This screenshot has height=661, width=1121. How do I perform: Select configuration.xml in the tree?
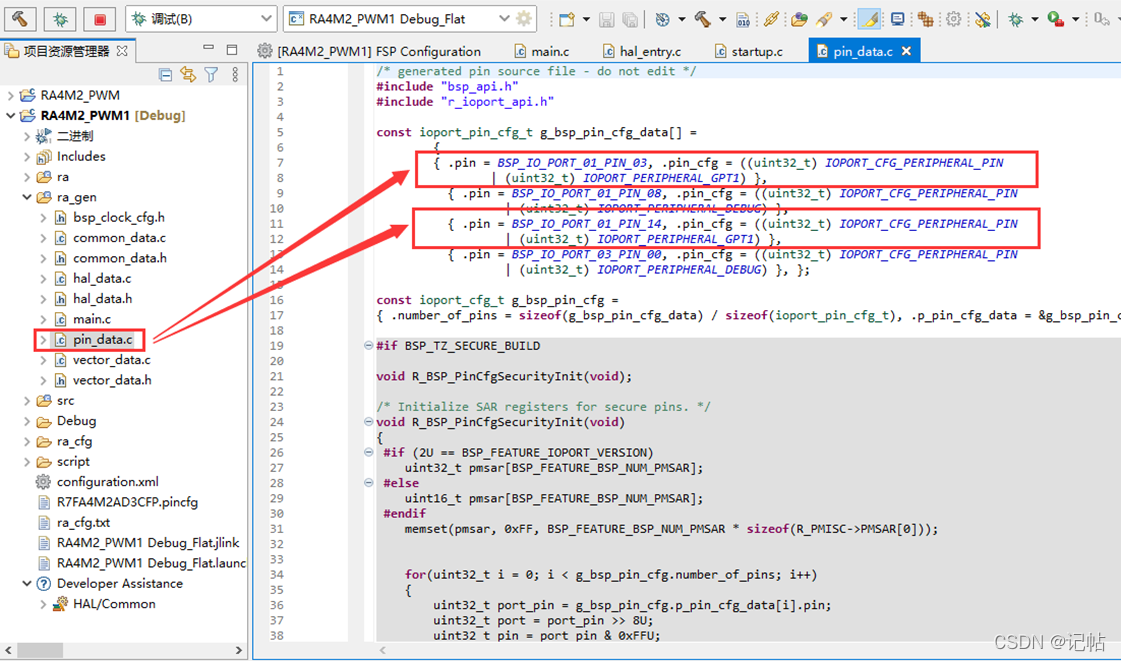point(107,482)
